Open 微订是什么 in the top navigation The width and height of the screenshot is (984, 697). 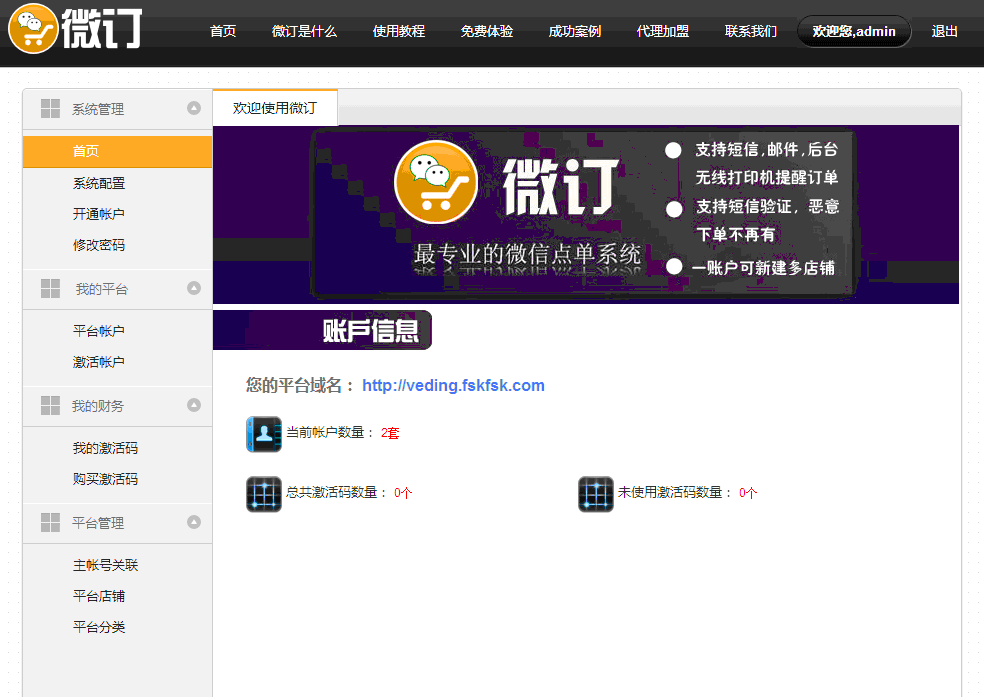(304, 31)
